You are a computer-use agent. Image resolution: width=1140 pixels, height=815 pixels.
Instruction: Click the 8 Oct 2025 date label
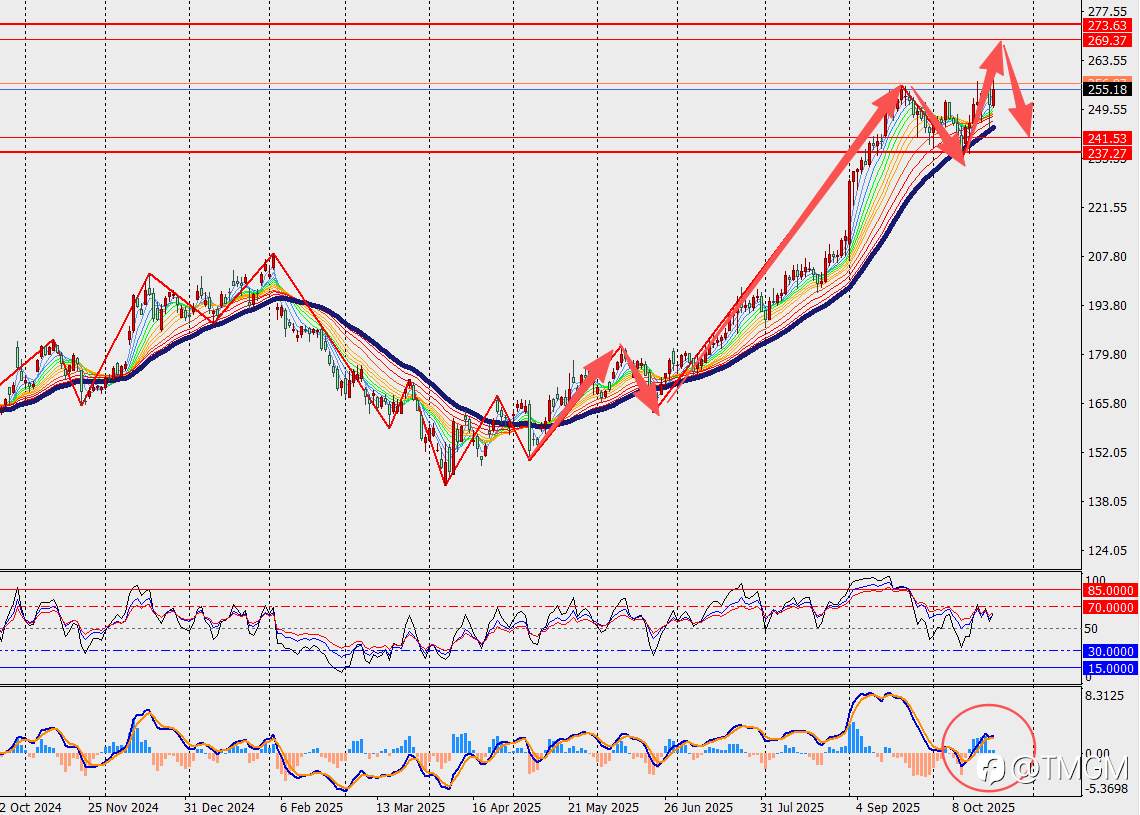tap(984, 808)
